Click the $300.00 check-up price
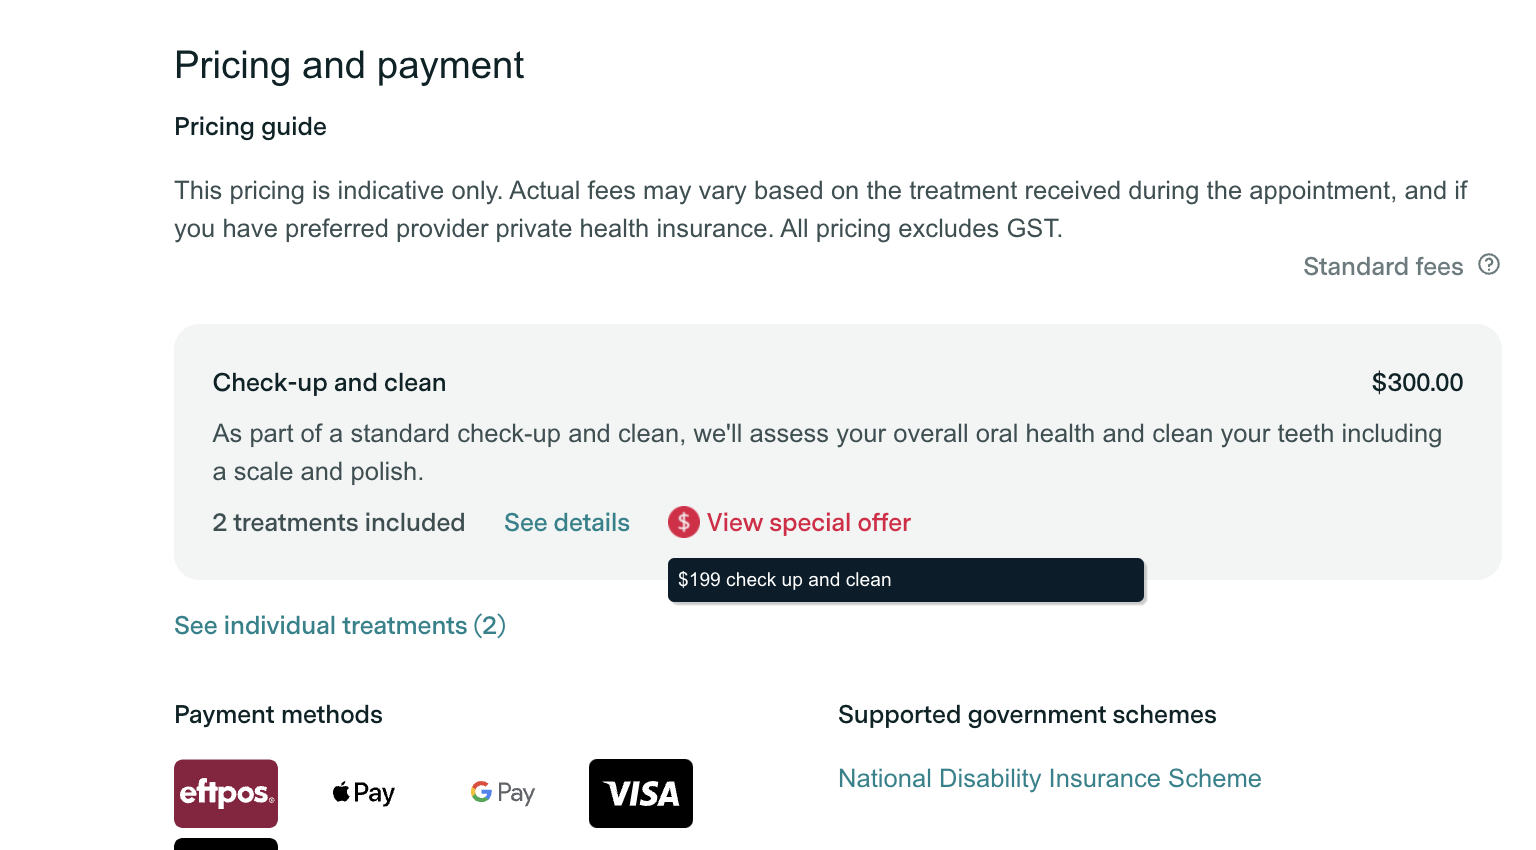This screenshot has height=850, width=1536. pyautogui.click(x=1417, y=383)
